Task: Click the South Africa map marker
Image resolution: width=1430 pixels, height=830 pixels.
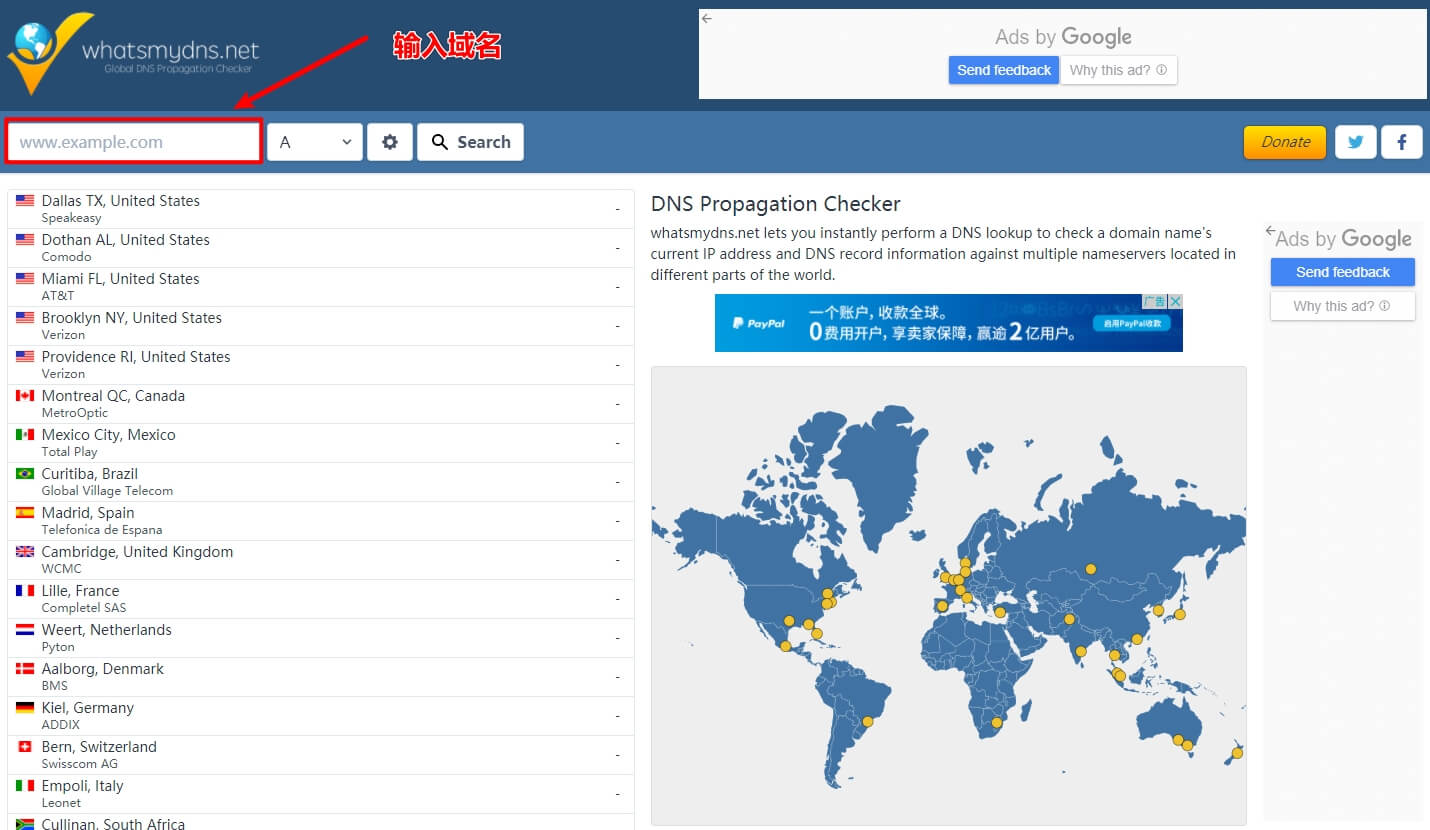Action: click(x=996, y=723)
